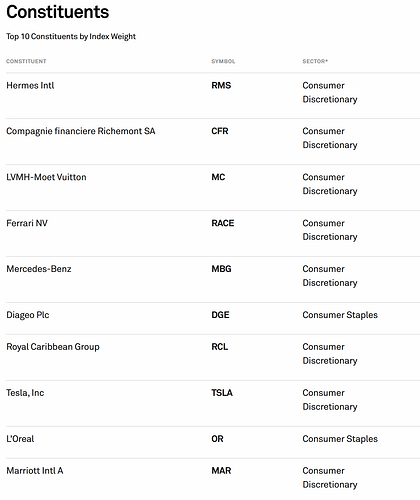
Task: Click Royal Caribbean Group constituent
Action: (x=53, y=347)
